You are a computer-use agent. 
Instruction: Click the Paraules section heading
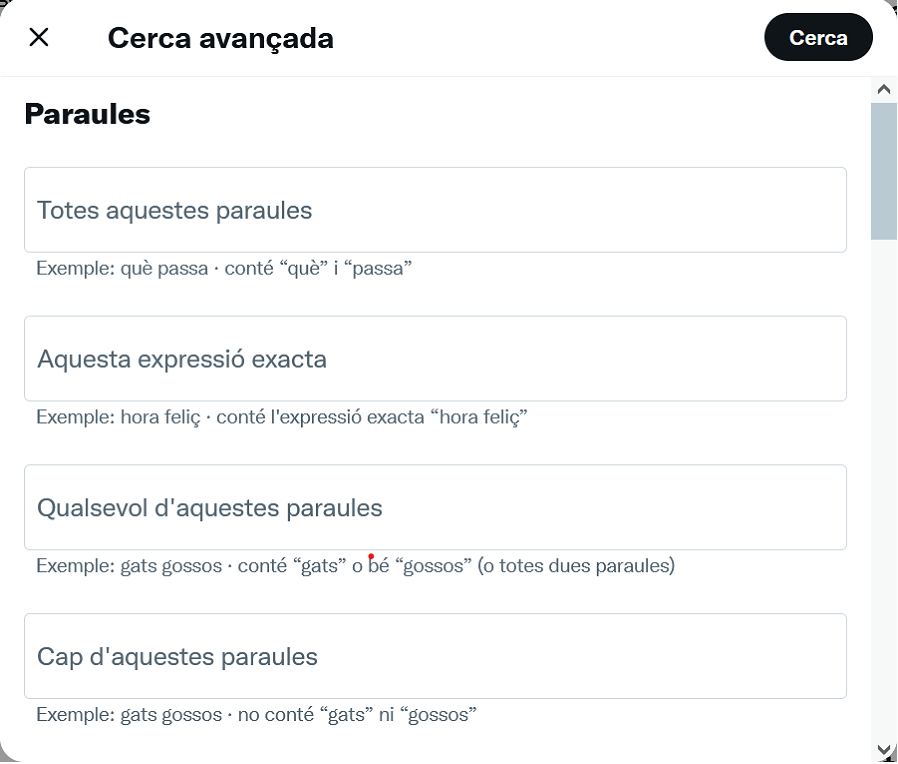(87, 113)
